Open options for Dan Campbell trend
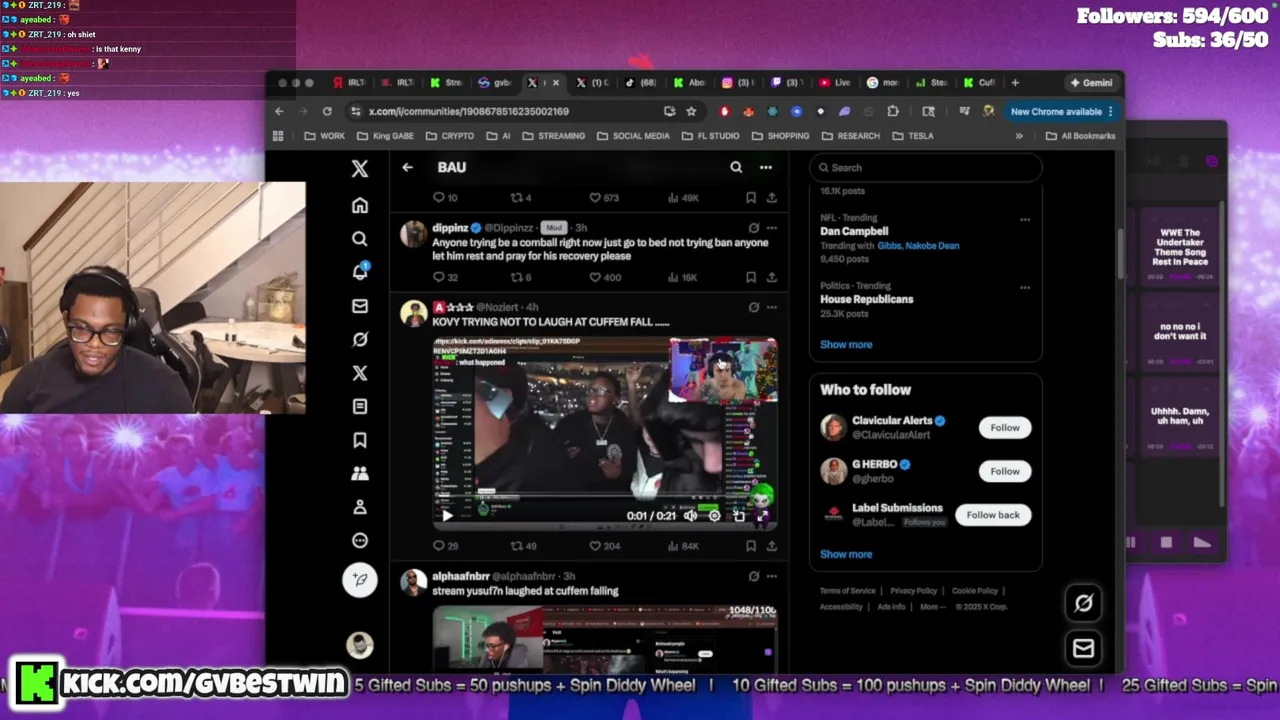 click(x=1025, y=219)
